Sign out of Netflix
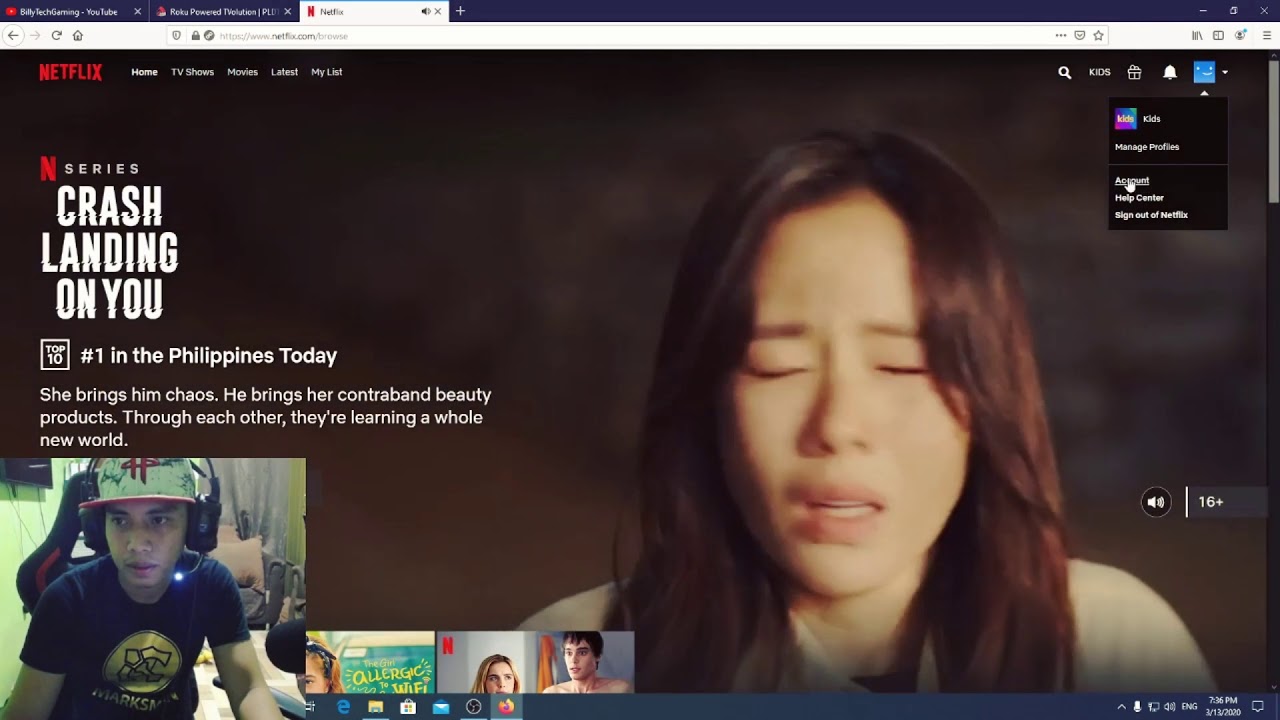This screenshot has height=720, width=1280. (1151, 215)
